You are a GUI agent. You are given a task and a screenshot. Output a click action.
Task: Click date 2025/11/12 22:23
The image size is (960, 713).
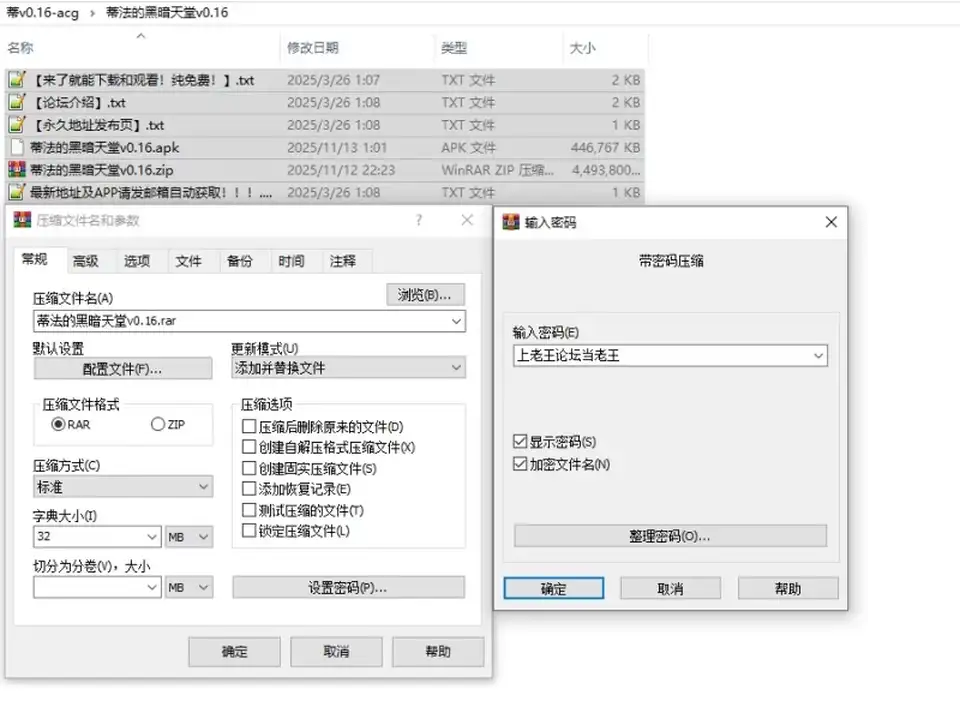point(341,170)
